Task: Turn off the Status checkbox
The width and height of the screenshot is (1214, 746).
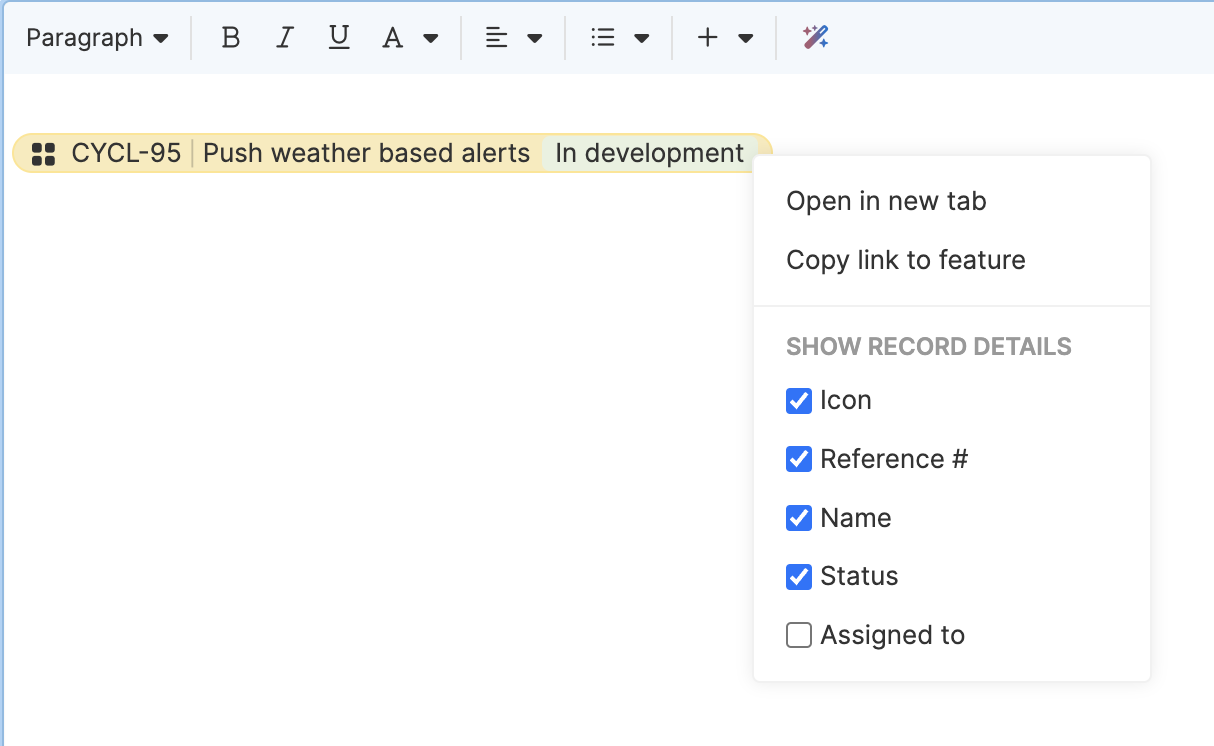Action: 799,576
